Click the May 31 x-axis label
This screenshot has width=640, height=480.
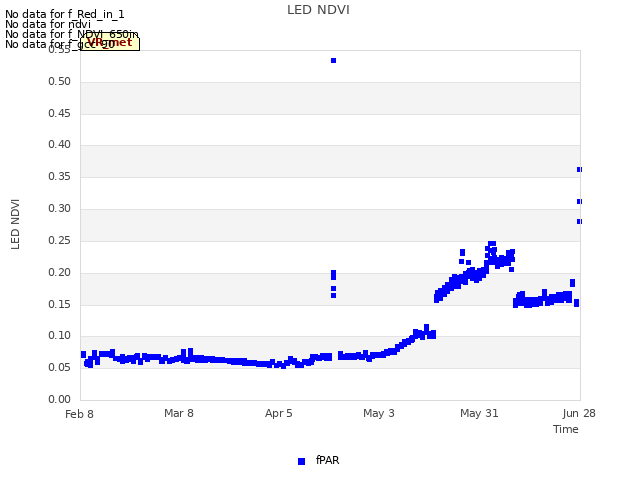coord(479,413)
